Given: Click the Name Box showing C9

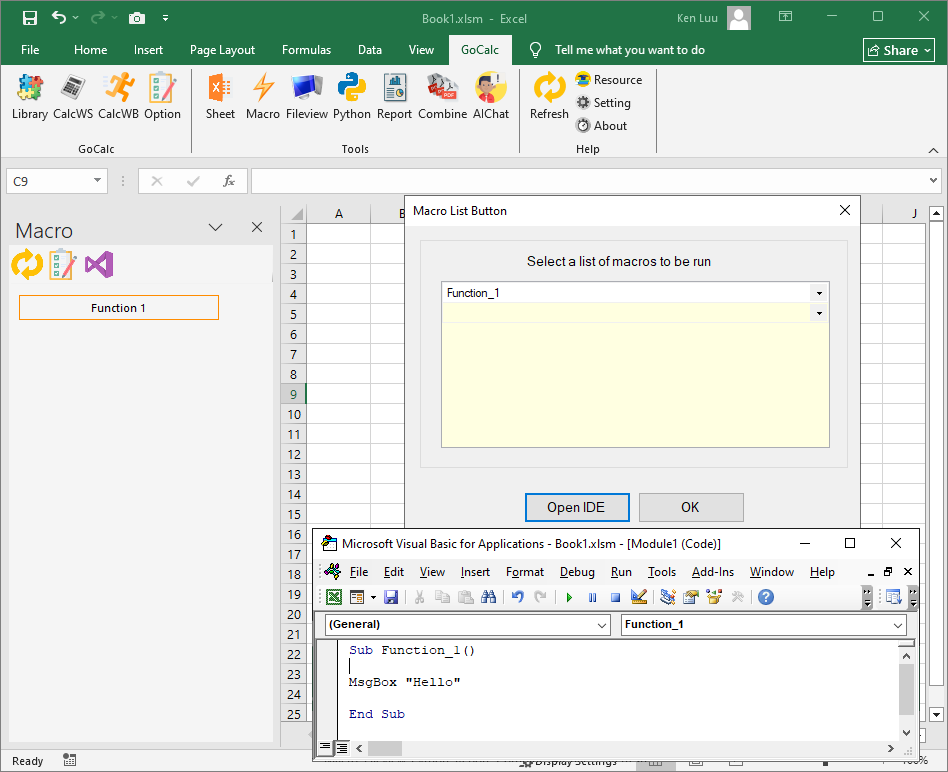Looking at the screenshot, I should pyautogui.click(x=57, y=181).
